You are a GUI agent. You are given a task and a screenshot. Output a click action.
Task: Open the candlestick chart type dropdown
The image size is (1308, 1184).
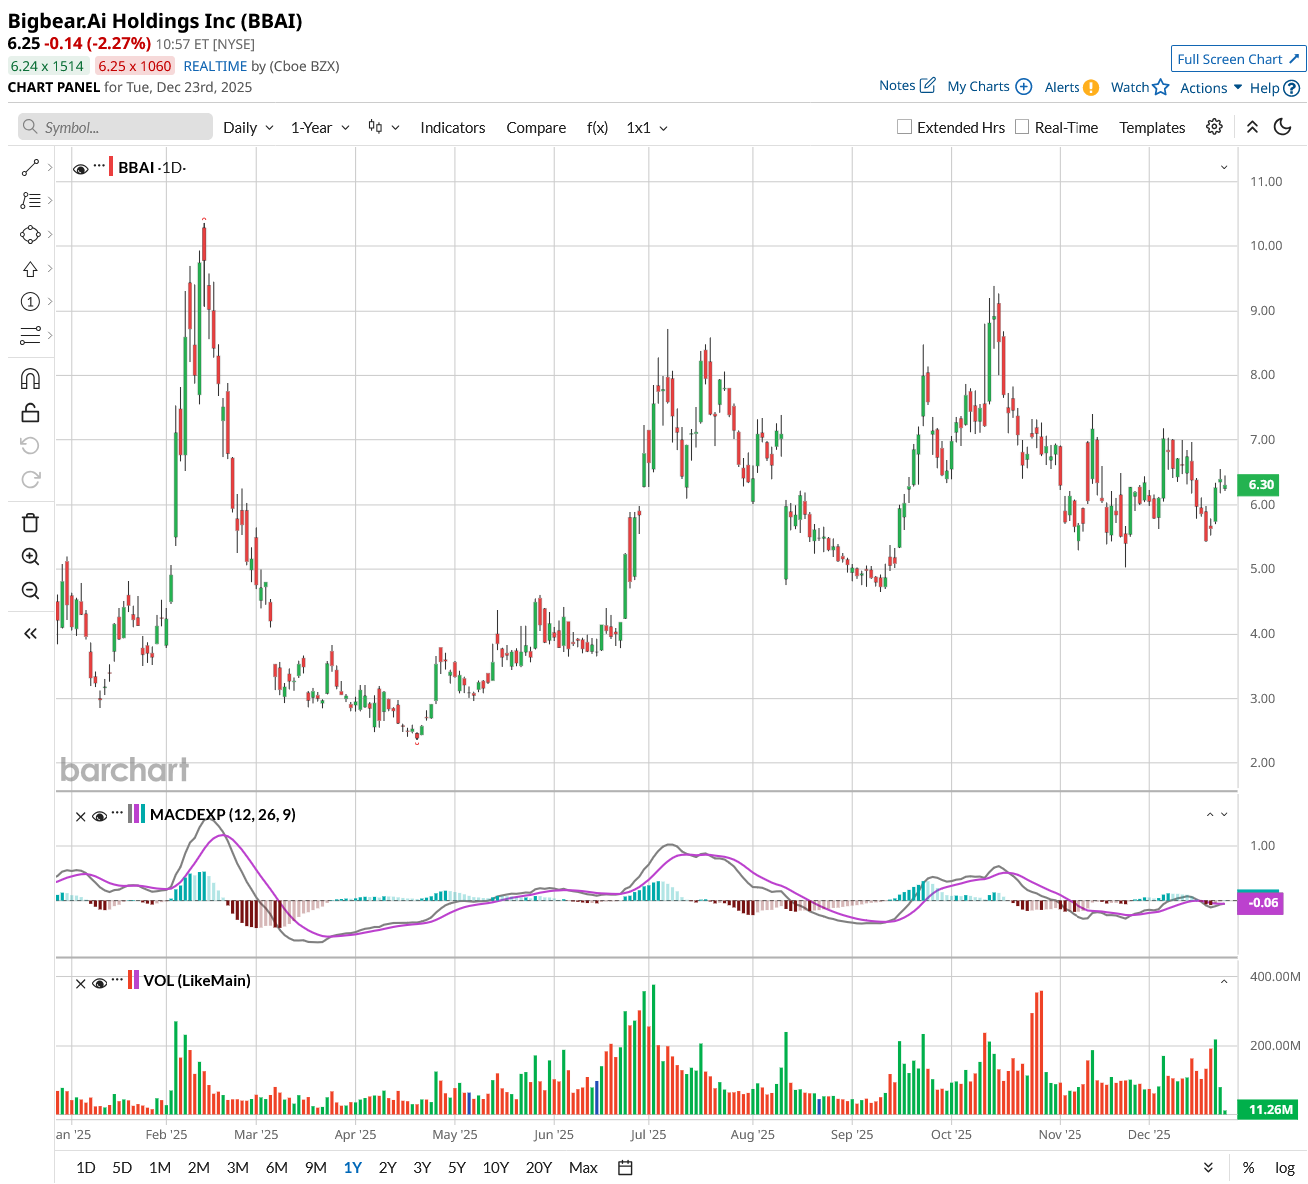384,127
